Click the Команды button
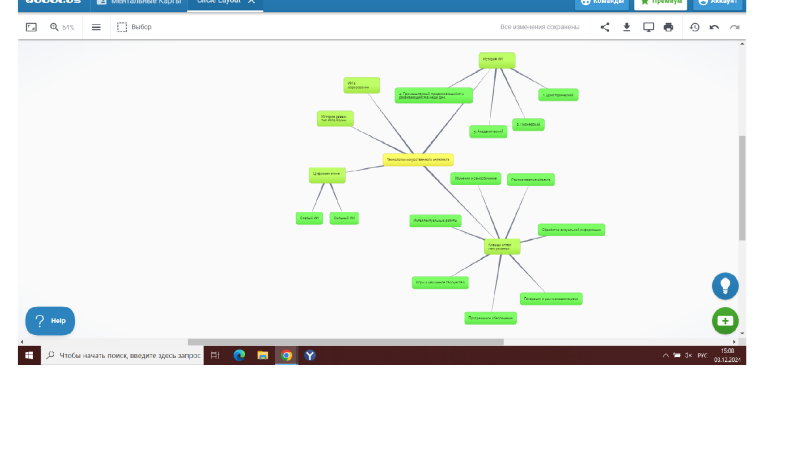The height and width of the screenshot is (450, 800). pyautogui.click(x=602, y=3)
